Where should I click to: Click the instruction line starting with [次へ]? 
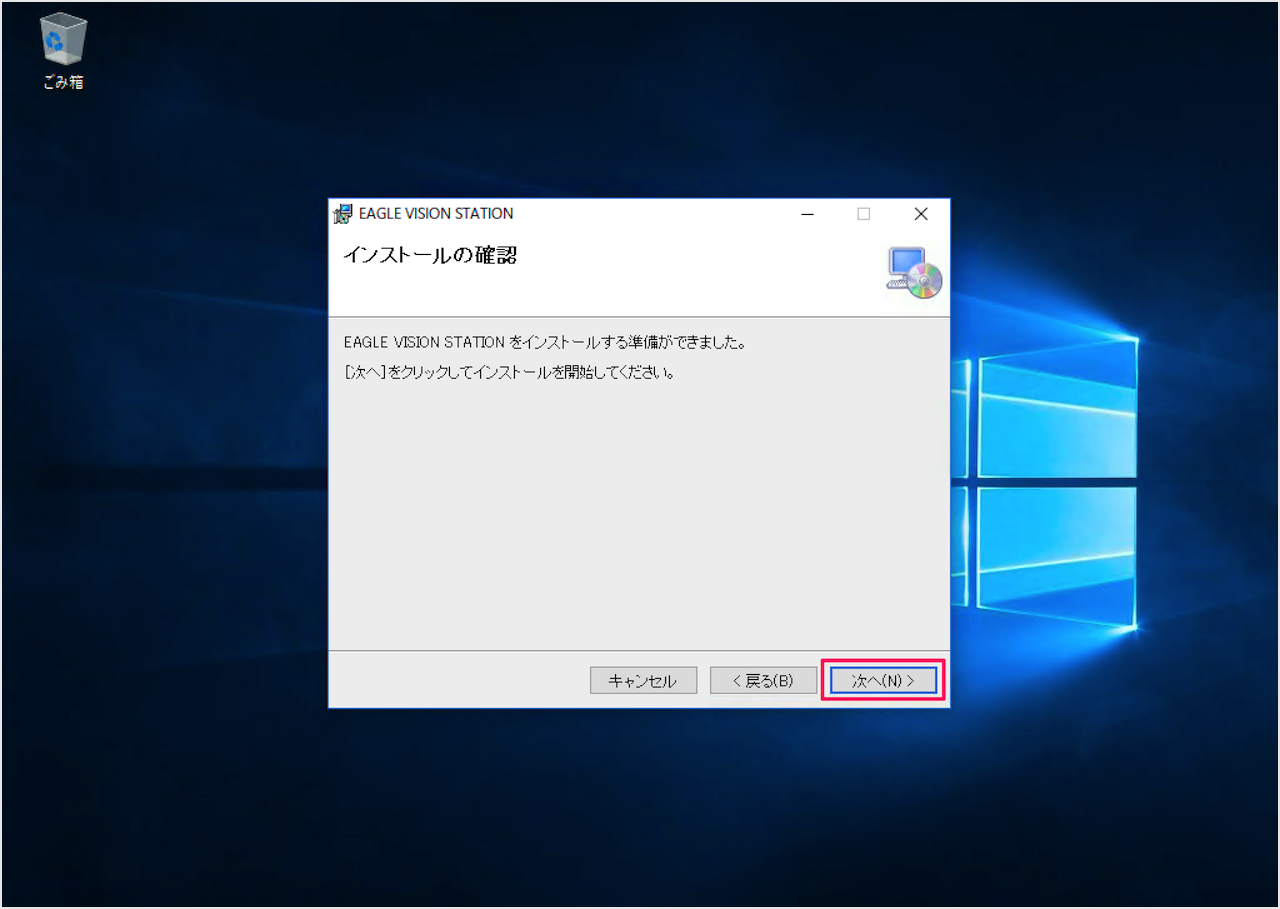pos(509,373)
